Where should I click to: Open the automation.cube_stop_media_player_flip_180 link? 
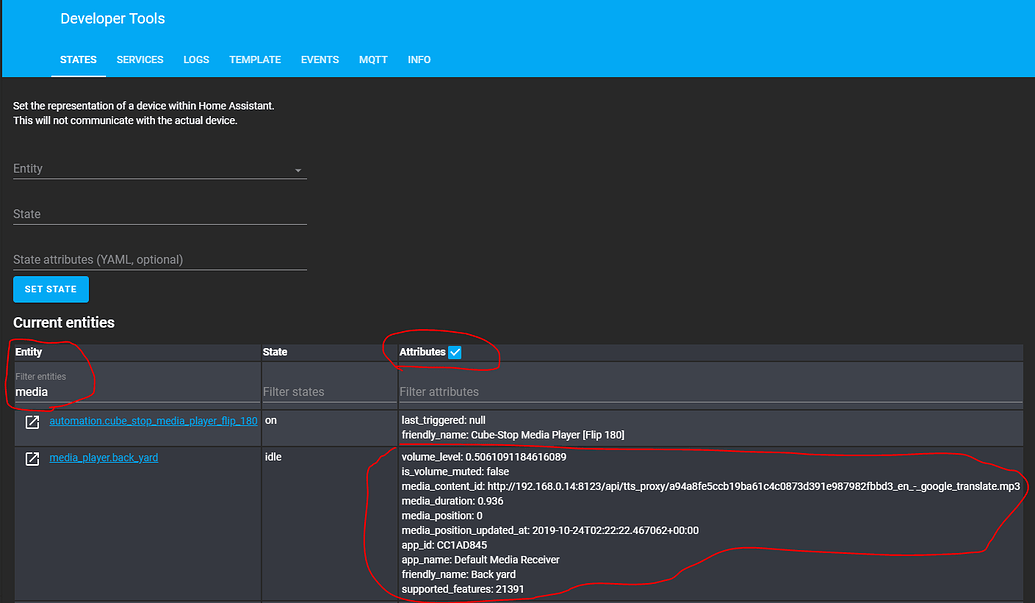[153, 420]
